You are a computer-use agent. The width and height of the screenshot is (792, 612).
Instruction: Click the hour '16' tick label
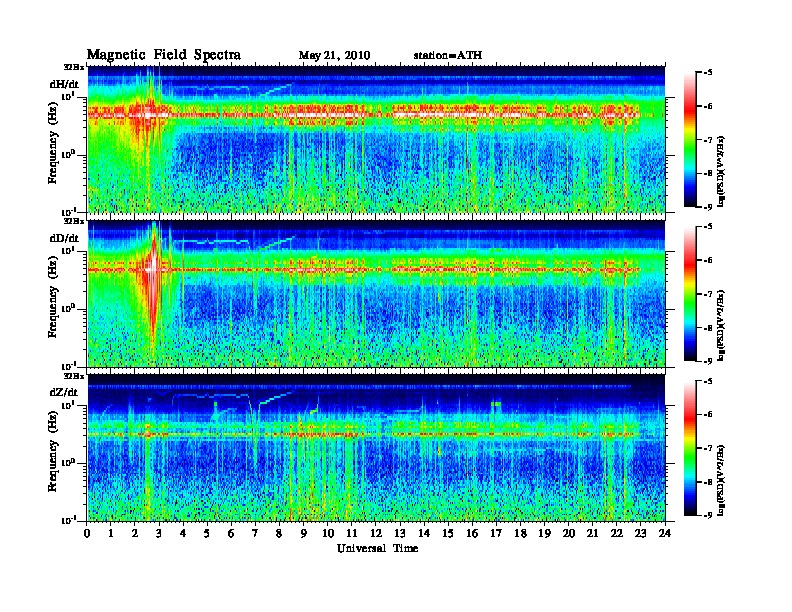coord(472,533)
